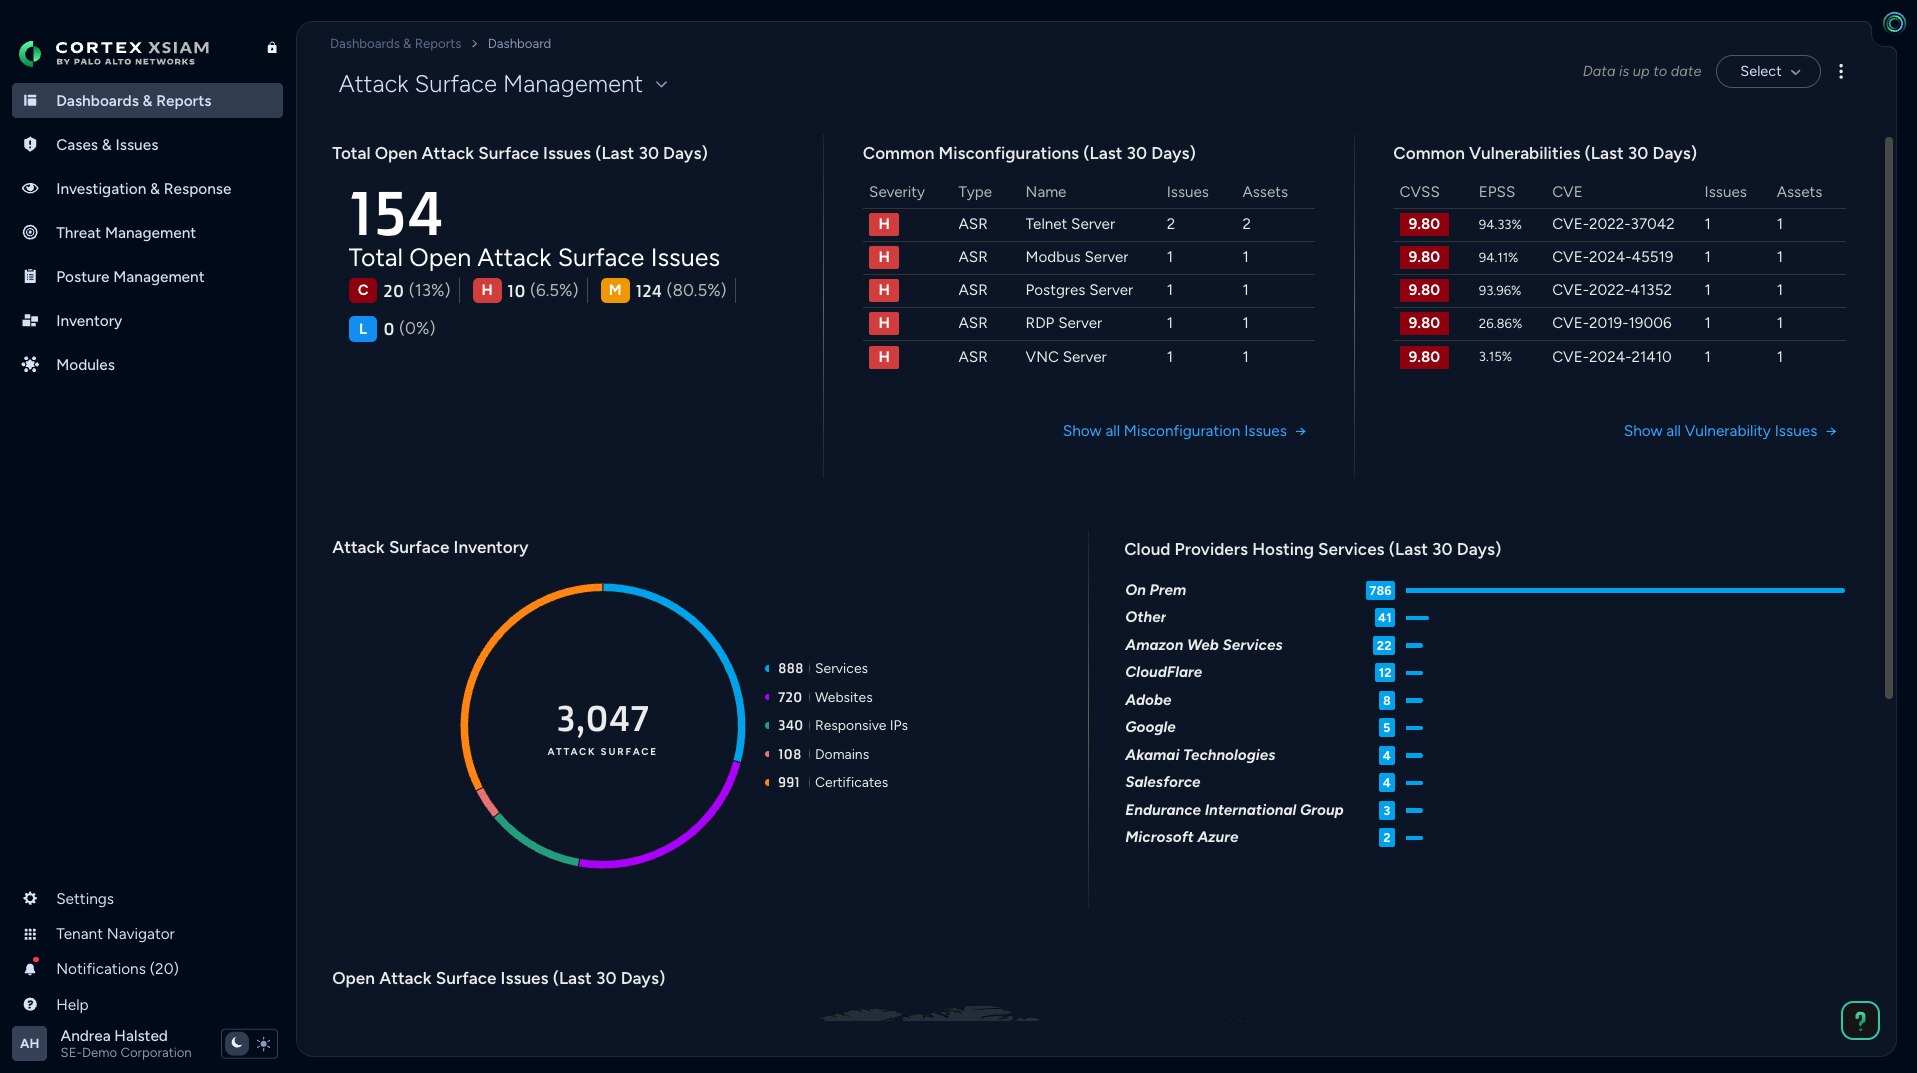Viewport: 1917px width, 1073px height.
Task: Click the Critical severity red C badge
Action: (362, 291)
